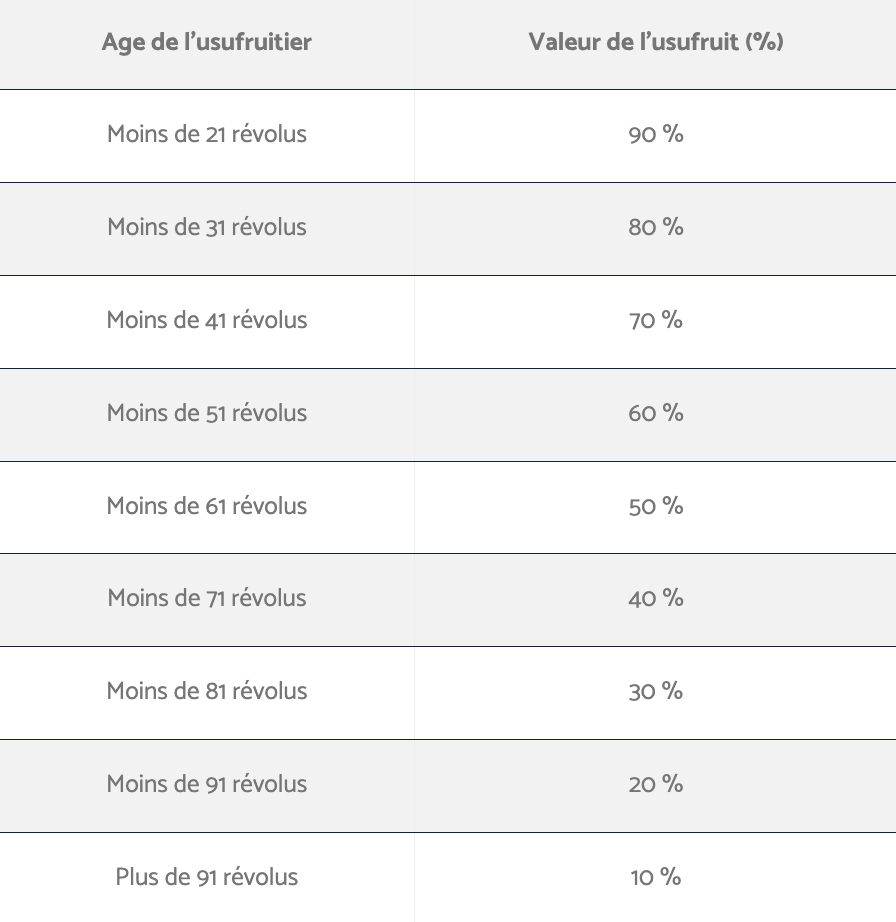Click the 'Age de l'usufruitier' column header
896x922 pixels.
pos(206,42)
